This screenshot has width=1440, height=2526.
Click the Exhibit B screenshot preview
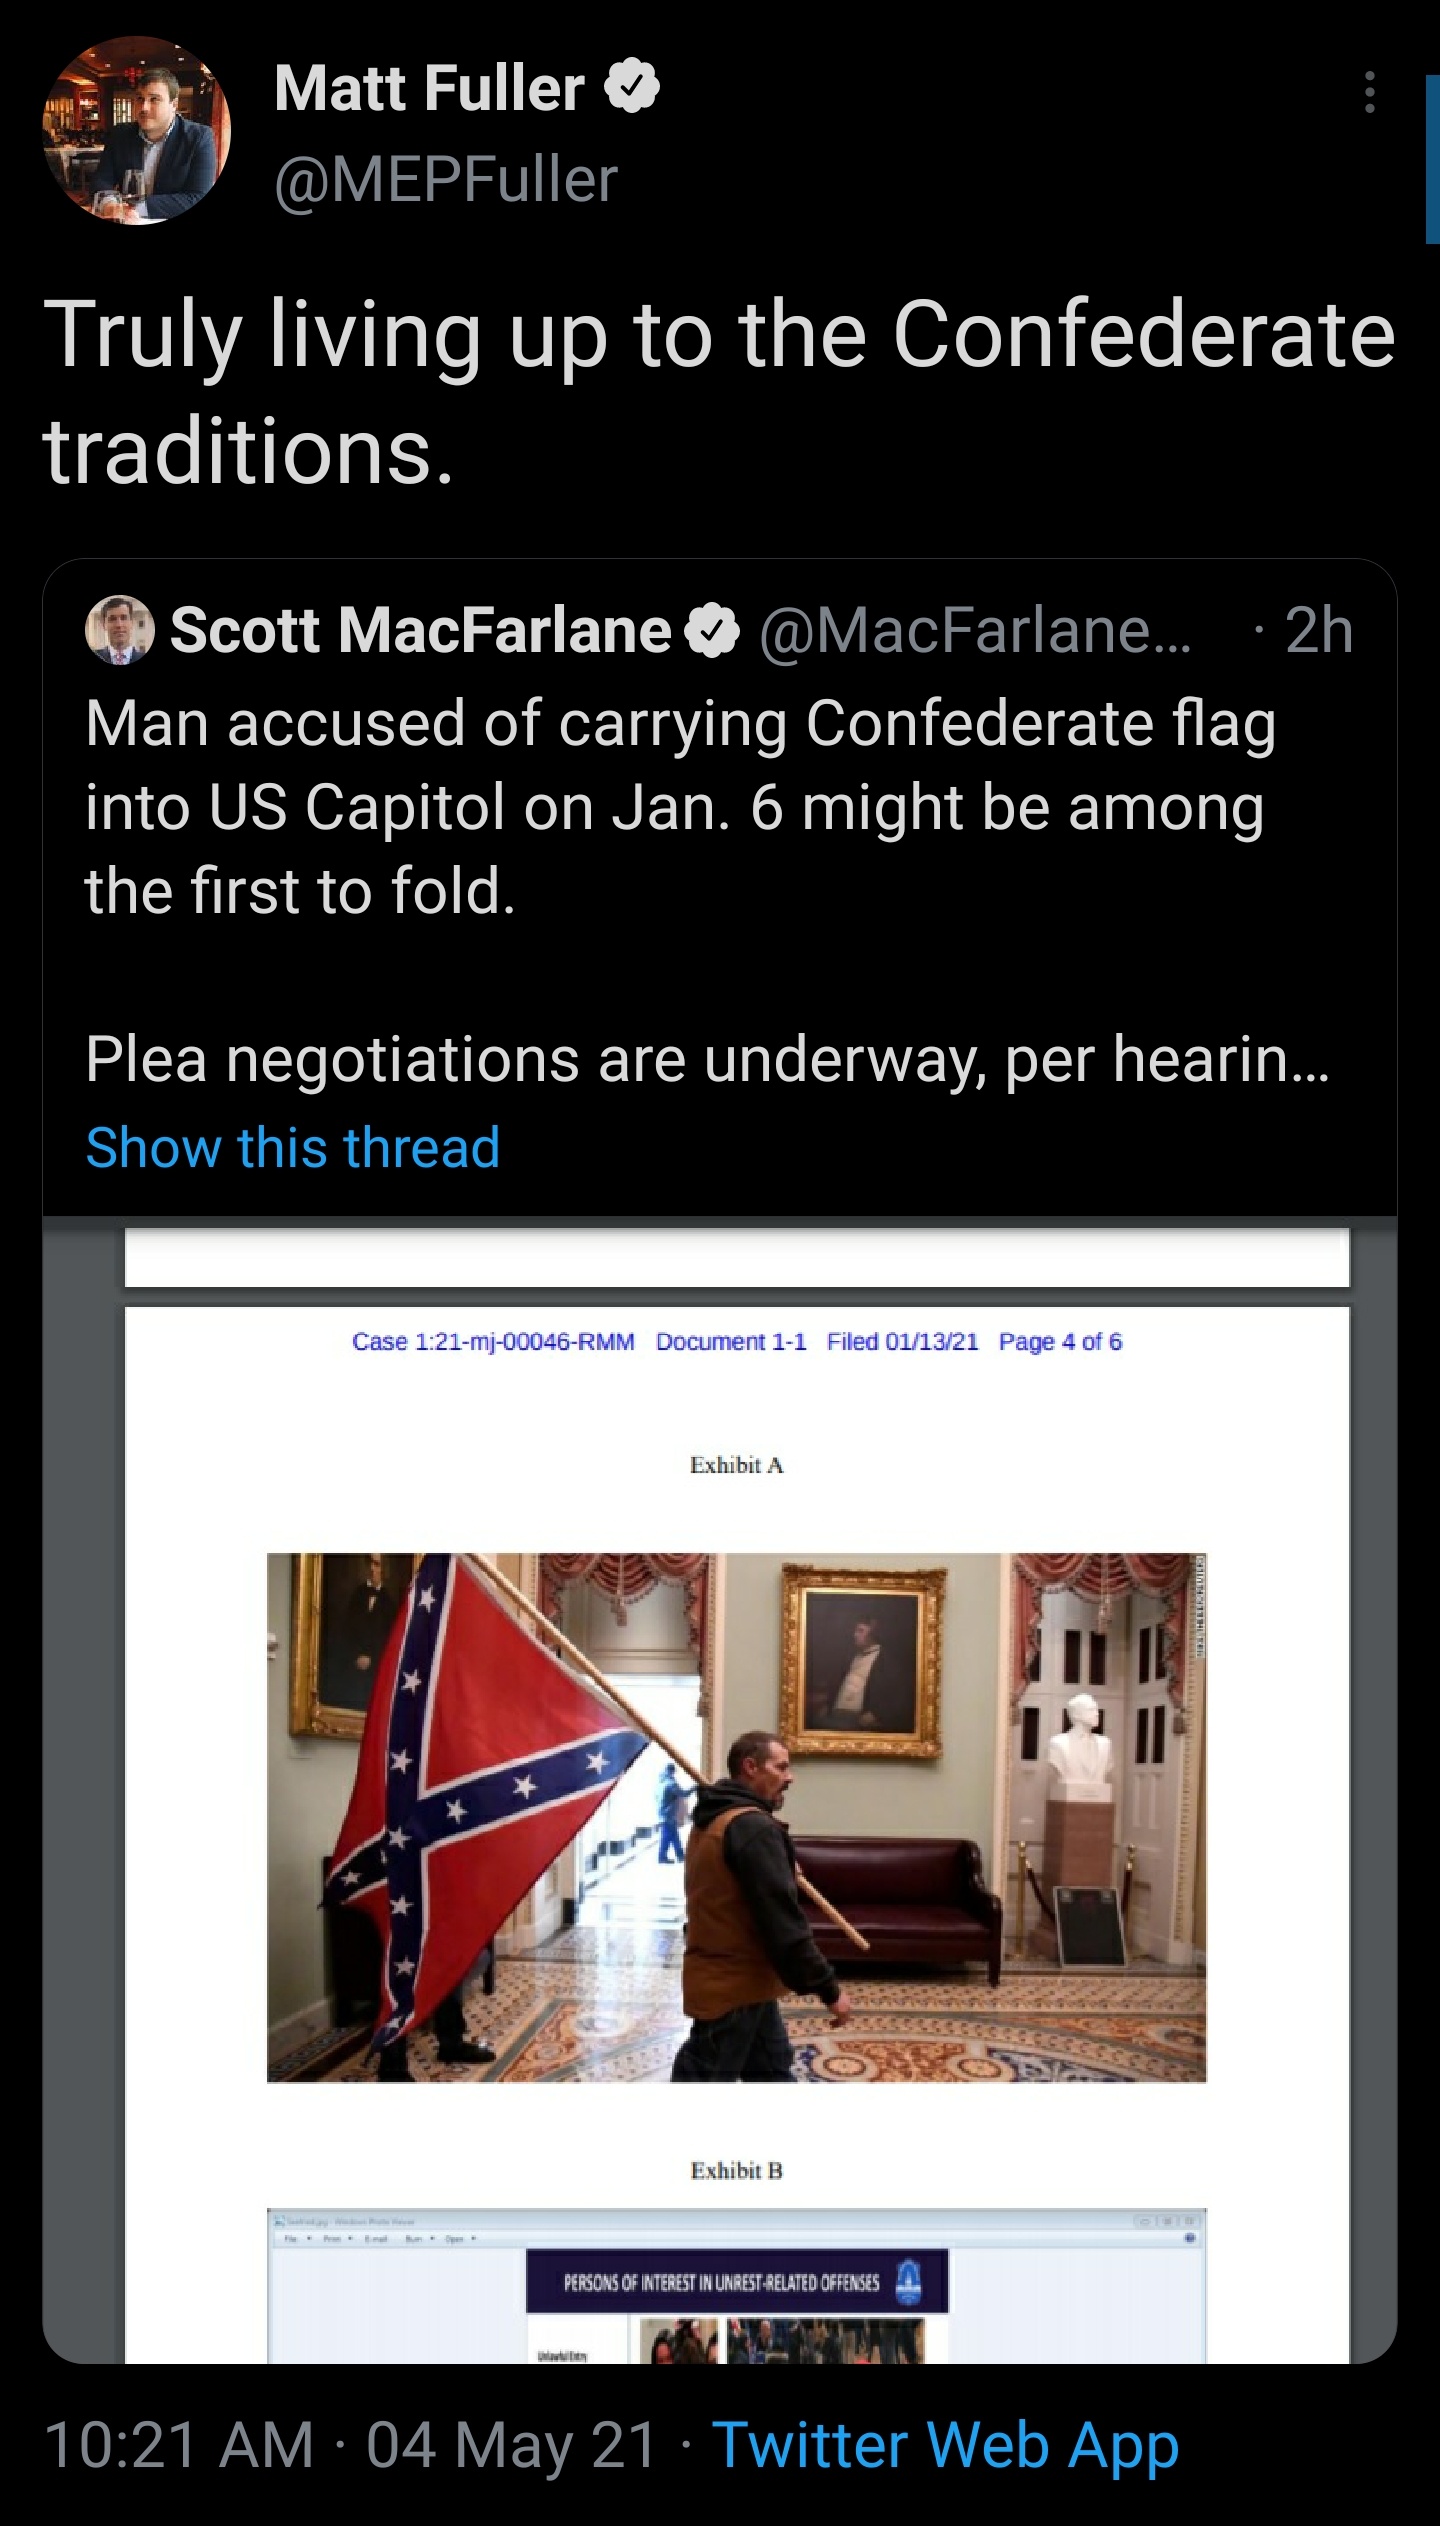click(736, 2287)
